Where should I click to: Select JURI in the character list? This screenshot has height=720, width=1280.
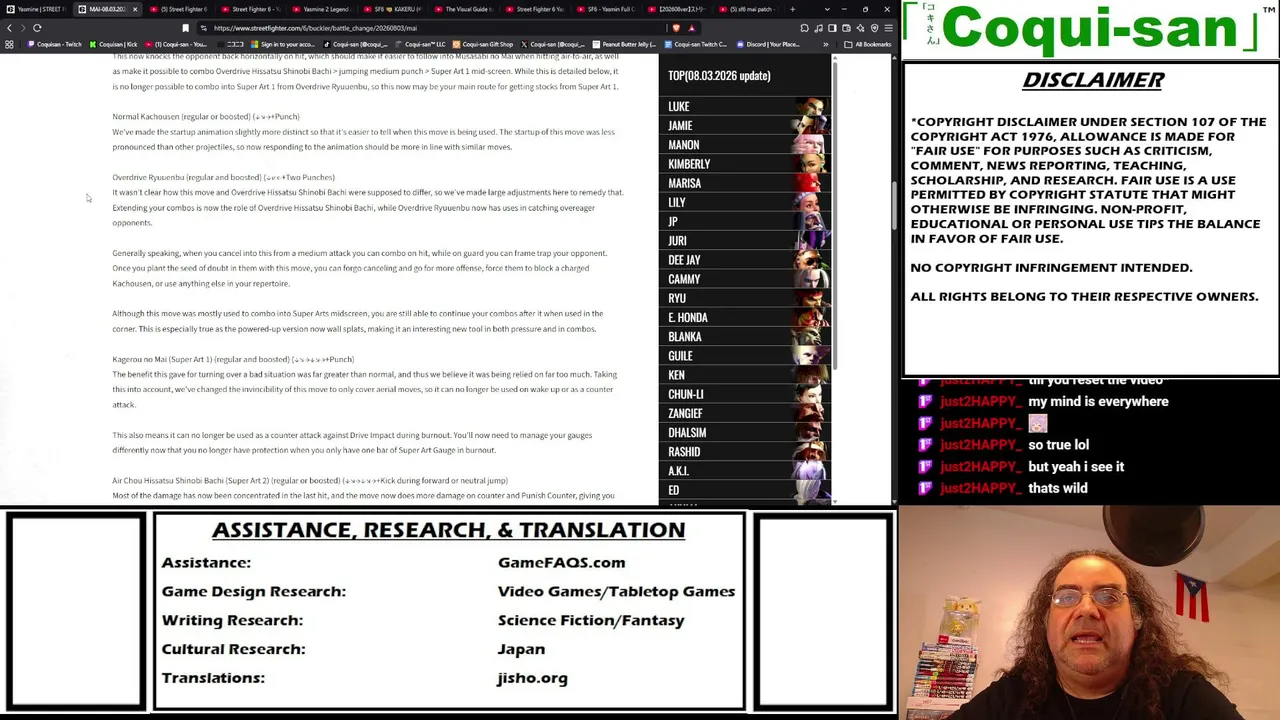[x=746, y=241]
